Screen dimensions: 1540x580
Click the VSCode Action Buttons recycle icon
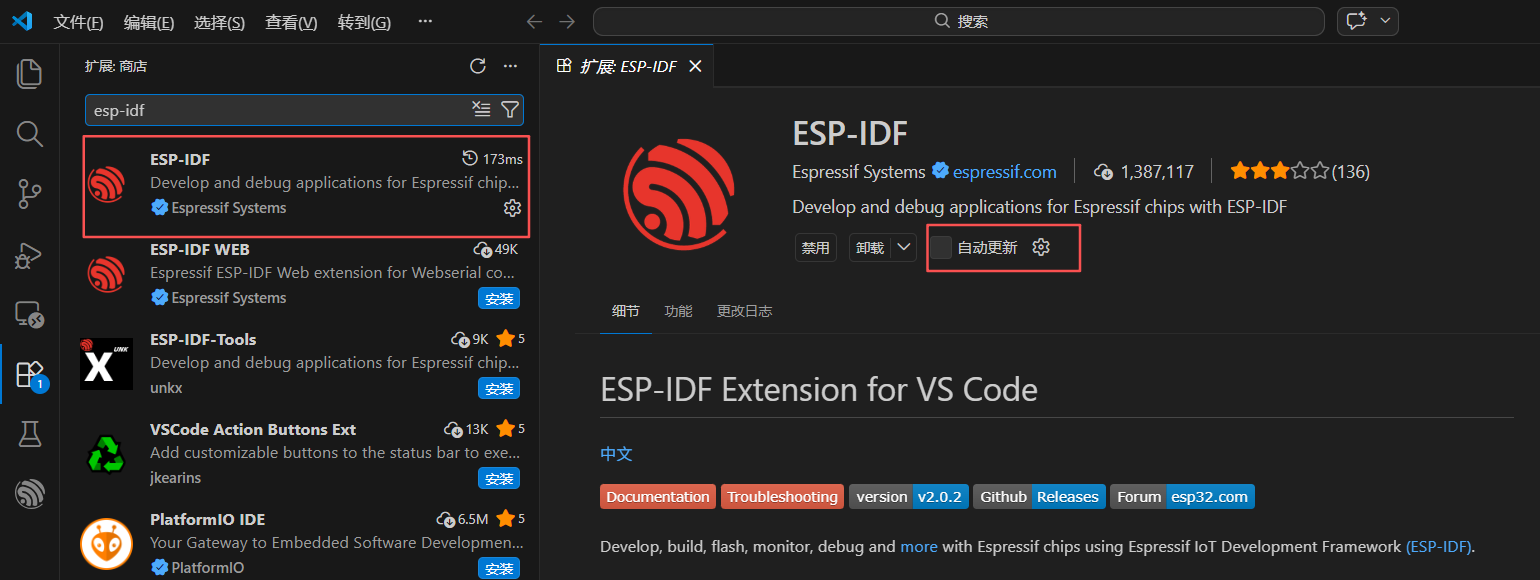point(106,452)
